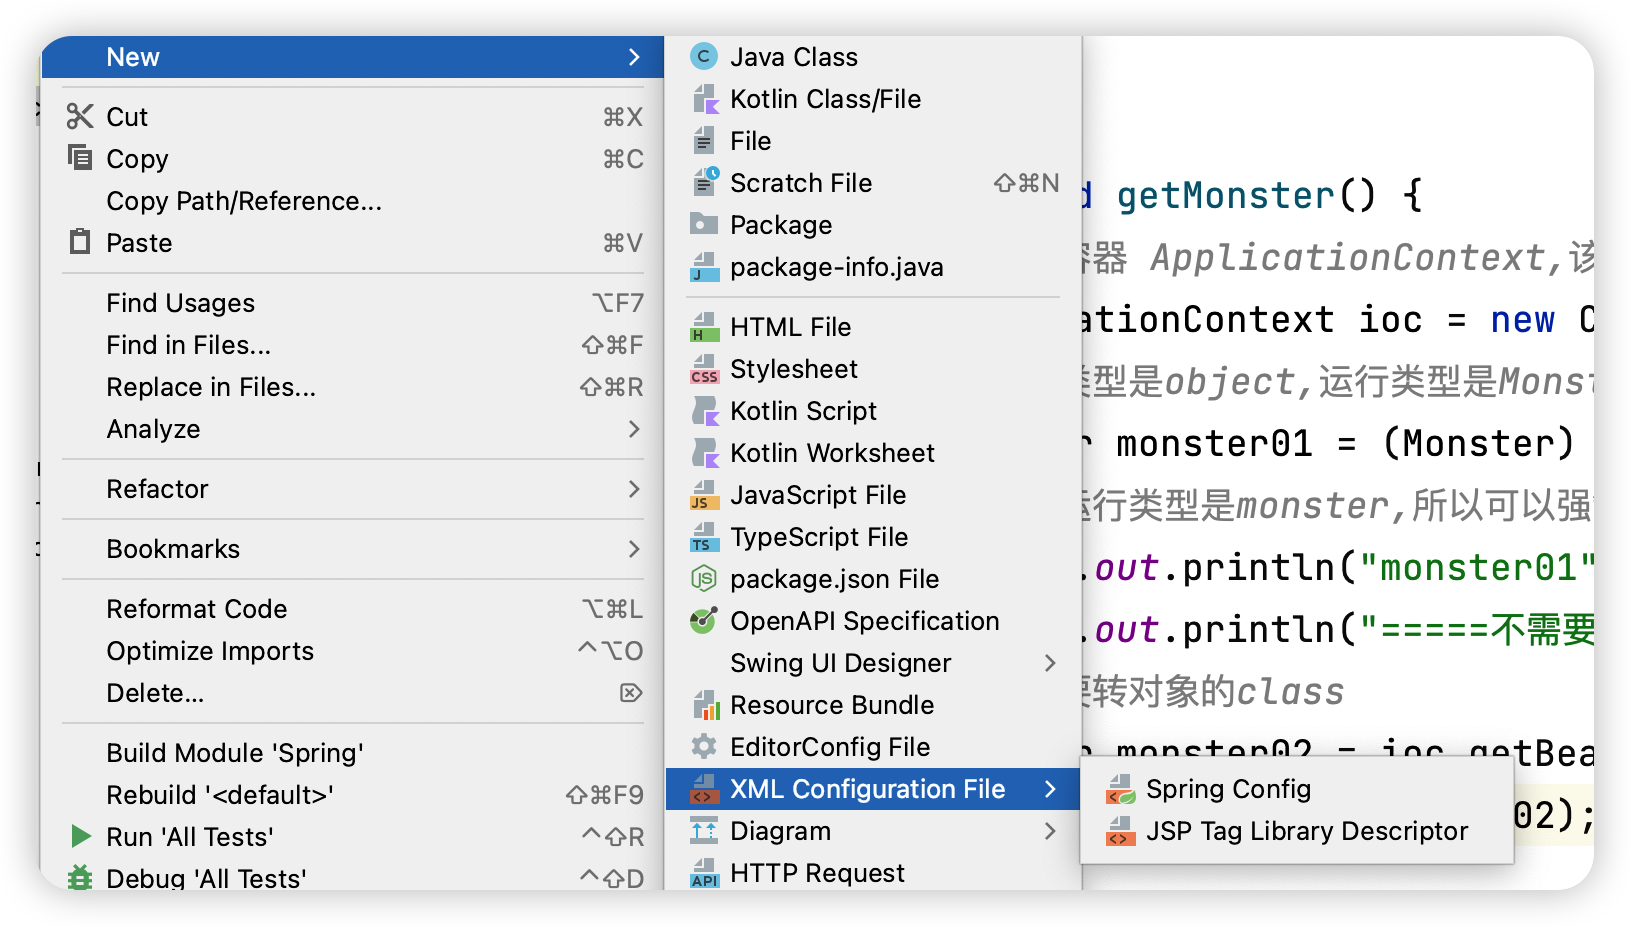The height and width of the screenshot is (926, 1630).
Task: Expand the Bookmarks submenu arrow
Action: tap(634, 549)
